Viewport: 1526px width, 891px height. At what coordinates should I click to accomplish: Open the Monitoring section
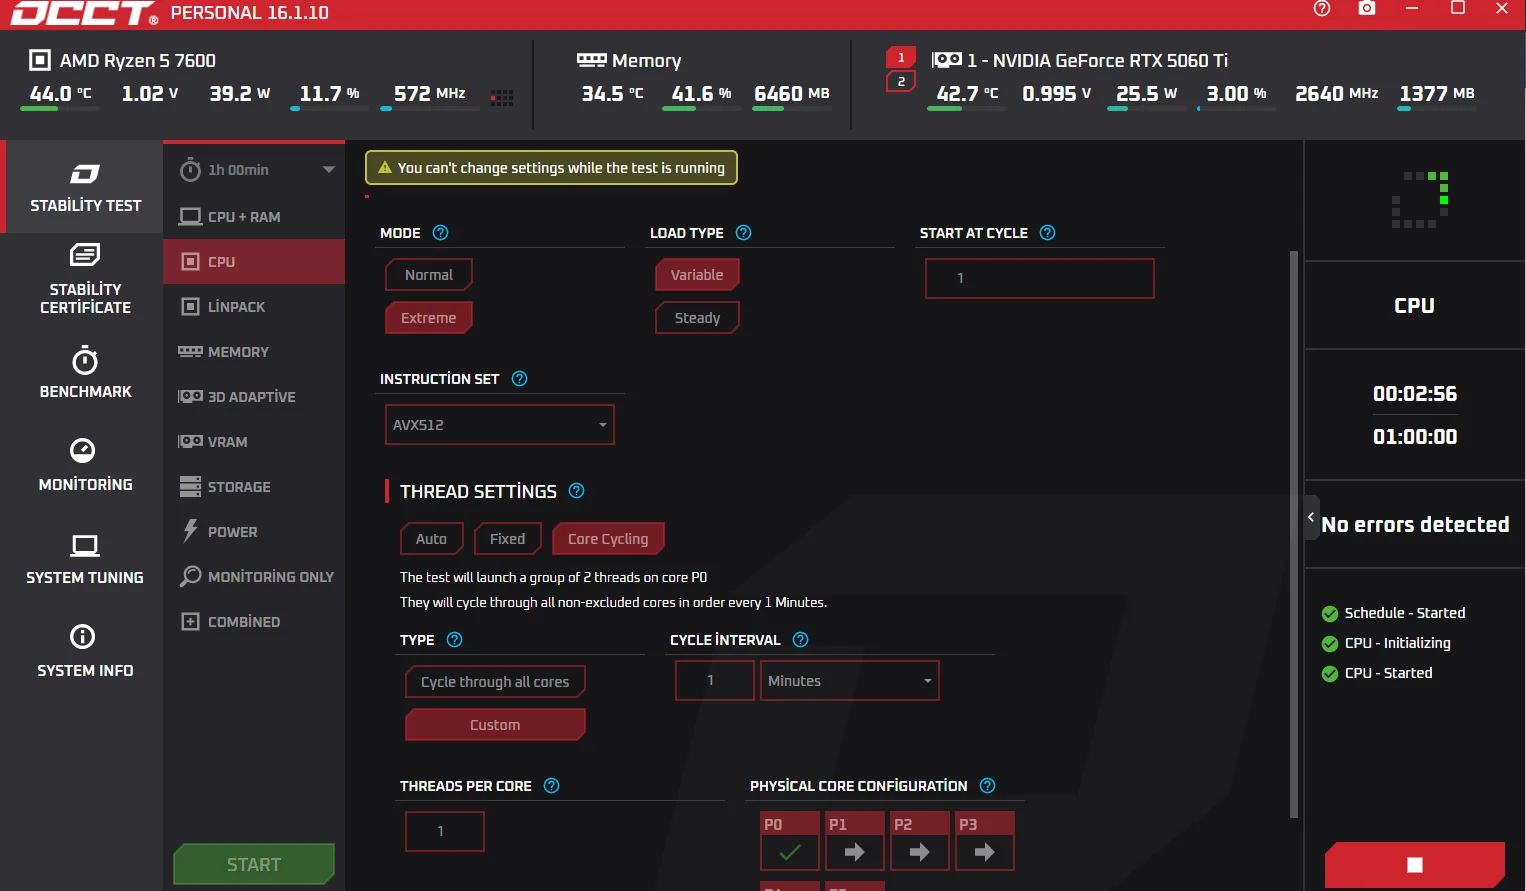pos(85,465)
